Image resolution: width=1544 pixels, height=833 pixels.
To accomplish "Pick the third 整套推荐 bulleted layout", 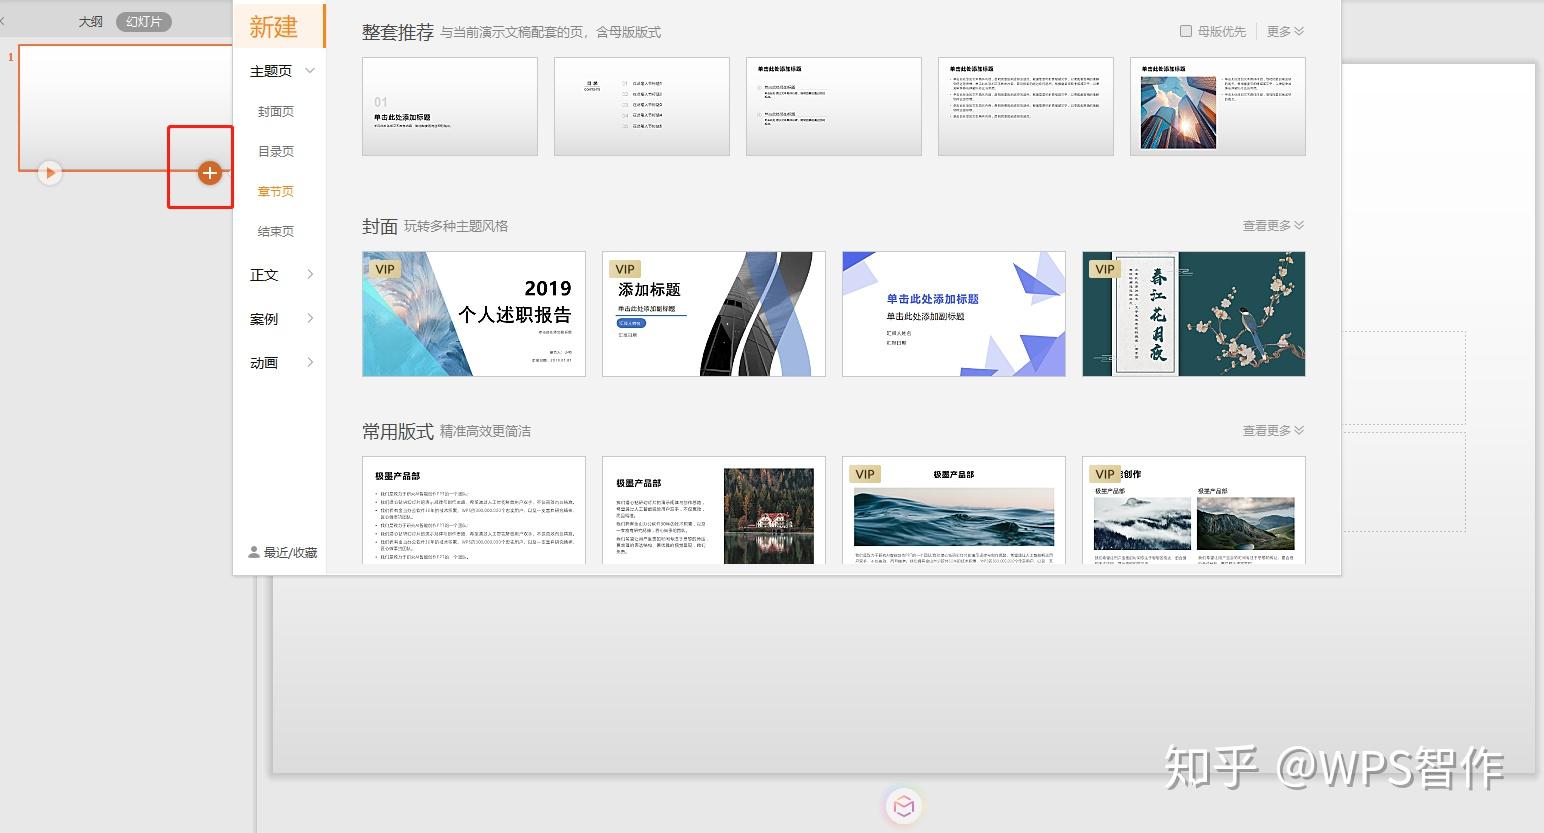I will [834, 106].
